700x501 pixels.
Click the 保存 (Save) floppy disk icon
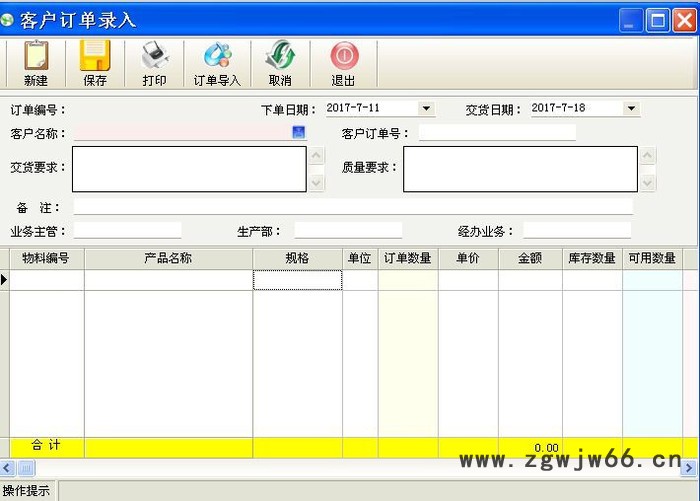[x=95, y=55]
